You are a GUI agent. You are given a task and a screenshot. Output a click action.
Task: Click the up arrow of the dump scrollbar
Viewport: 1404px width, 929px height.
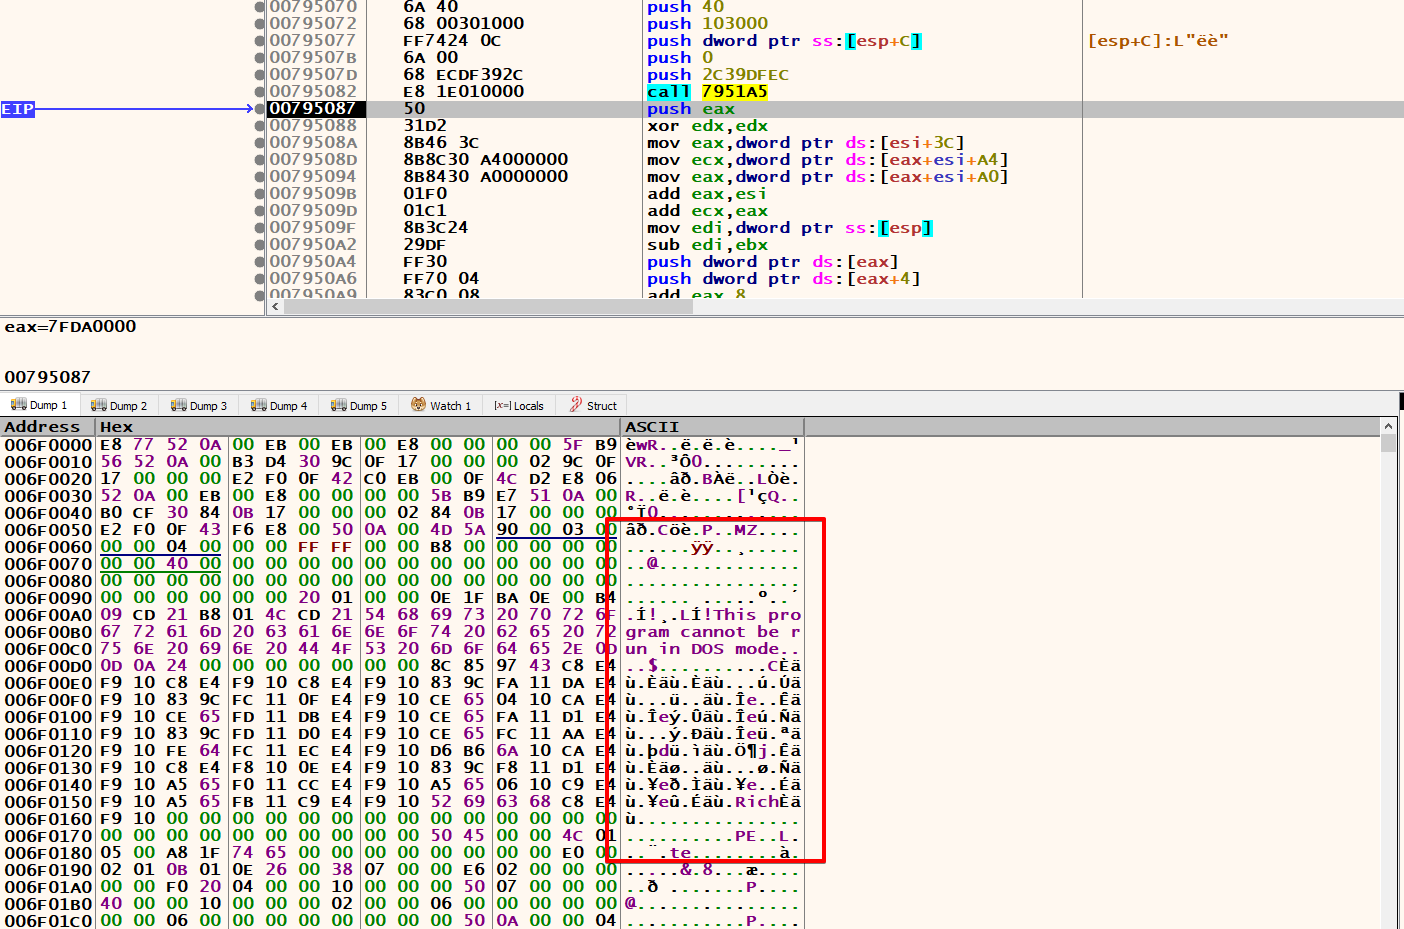click(1388, 427)
